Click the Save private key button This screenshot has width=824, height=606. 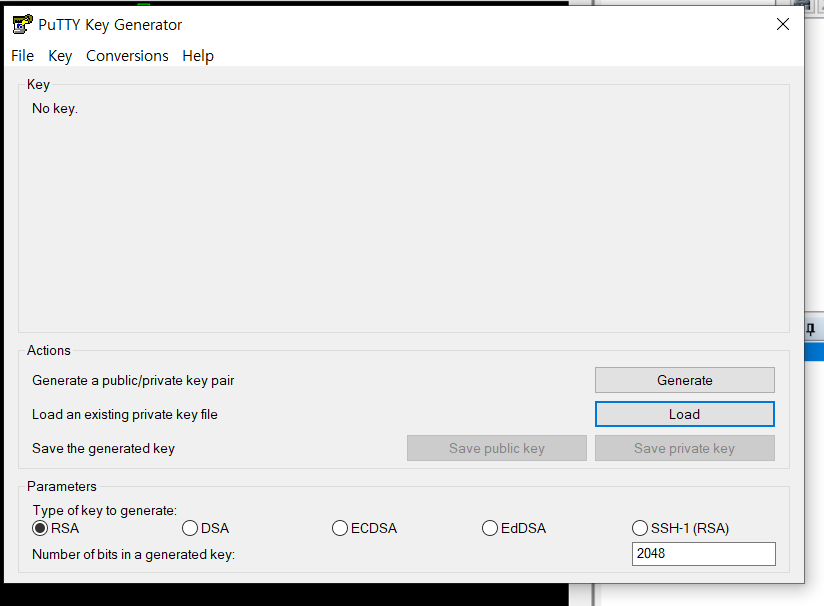click(x=685, y=448)
